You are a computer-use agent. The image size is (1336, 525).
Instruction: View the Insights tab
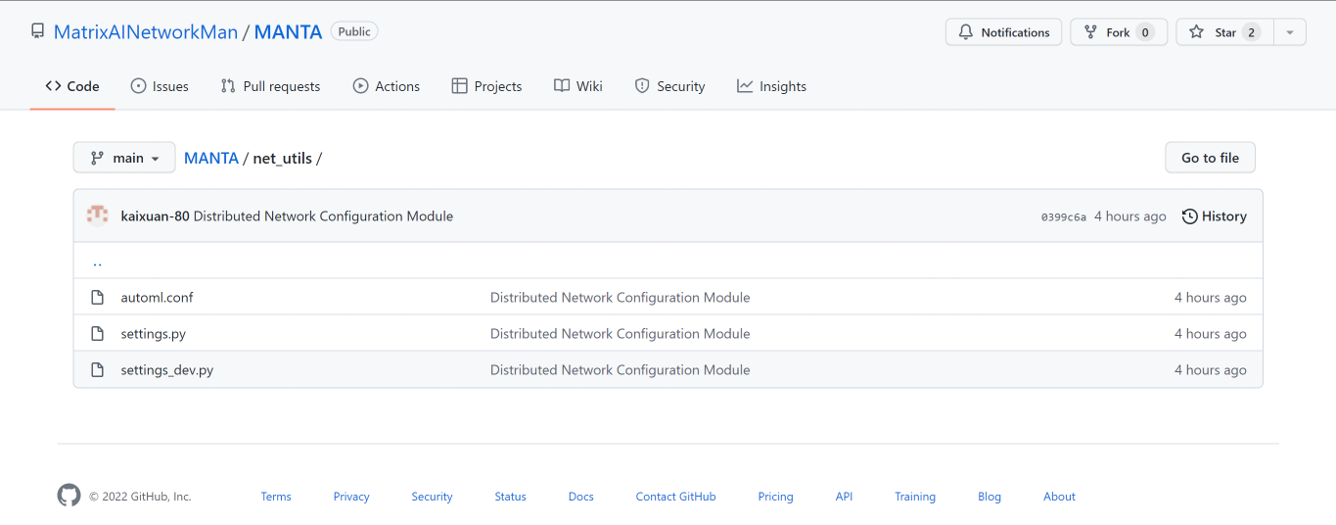click(x=772, y=86)
